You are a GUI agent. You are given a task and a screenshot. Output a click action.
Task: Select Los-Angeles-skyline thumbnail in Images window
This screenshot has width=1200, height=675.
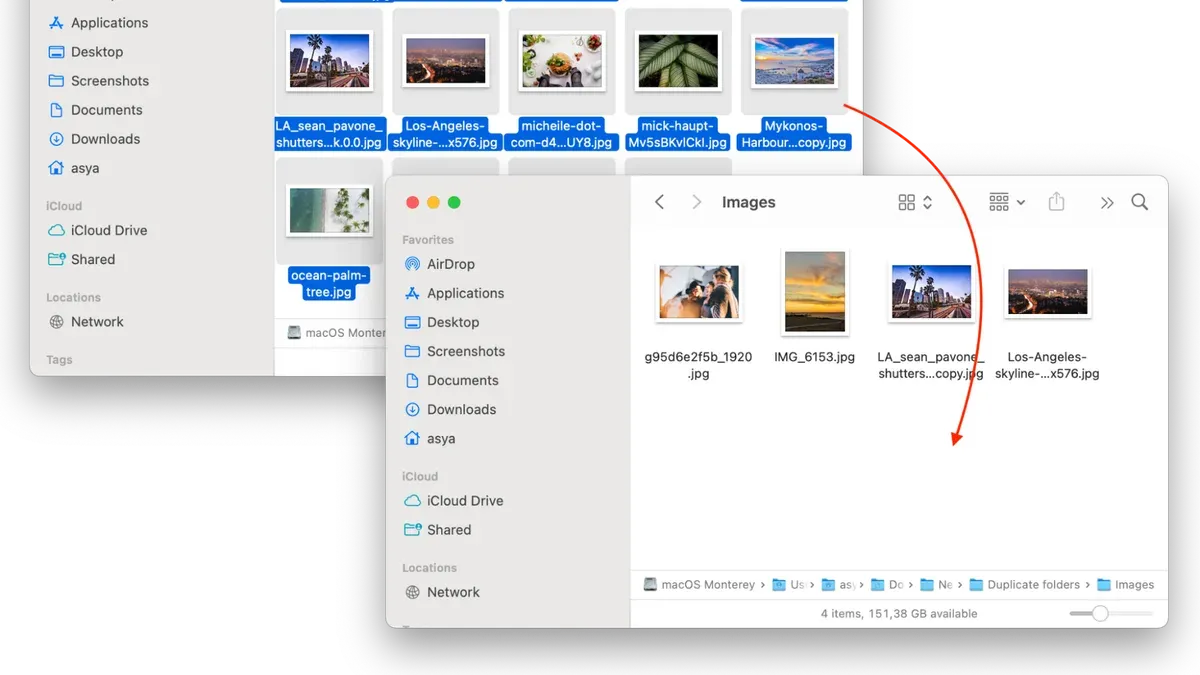click(x=1047, y=291)
